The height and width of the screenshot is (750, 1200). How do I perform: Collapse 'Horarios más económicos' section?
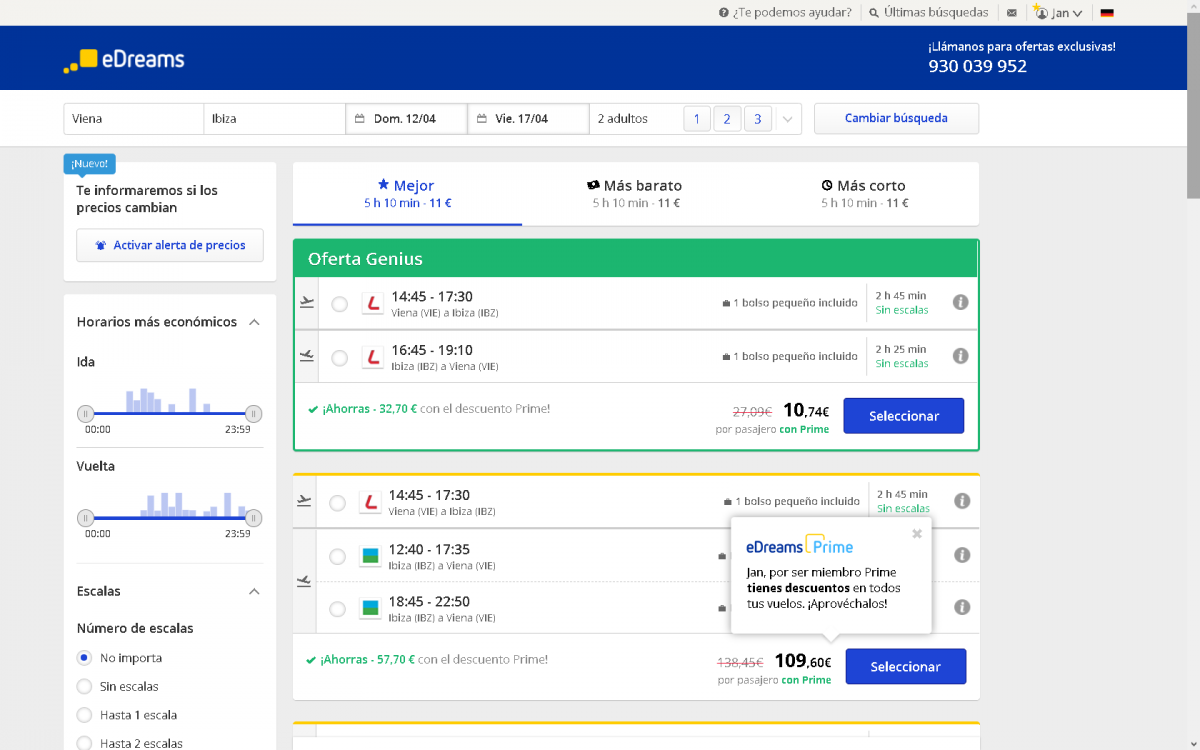[254, 322]
